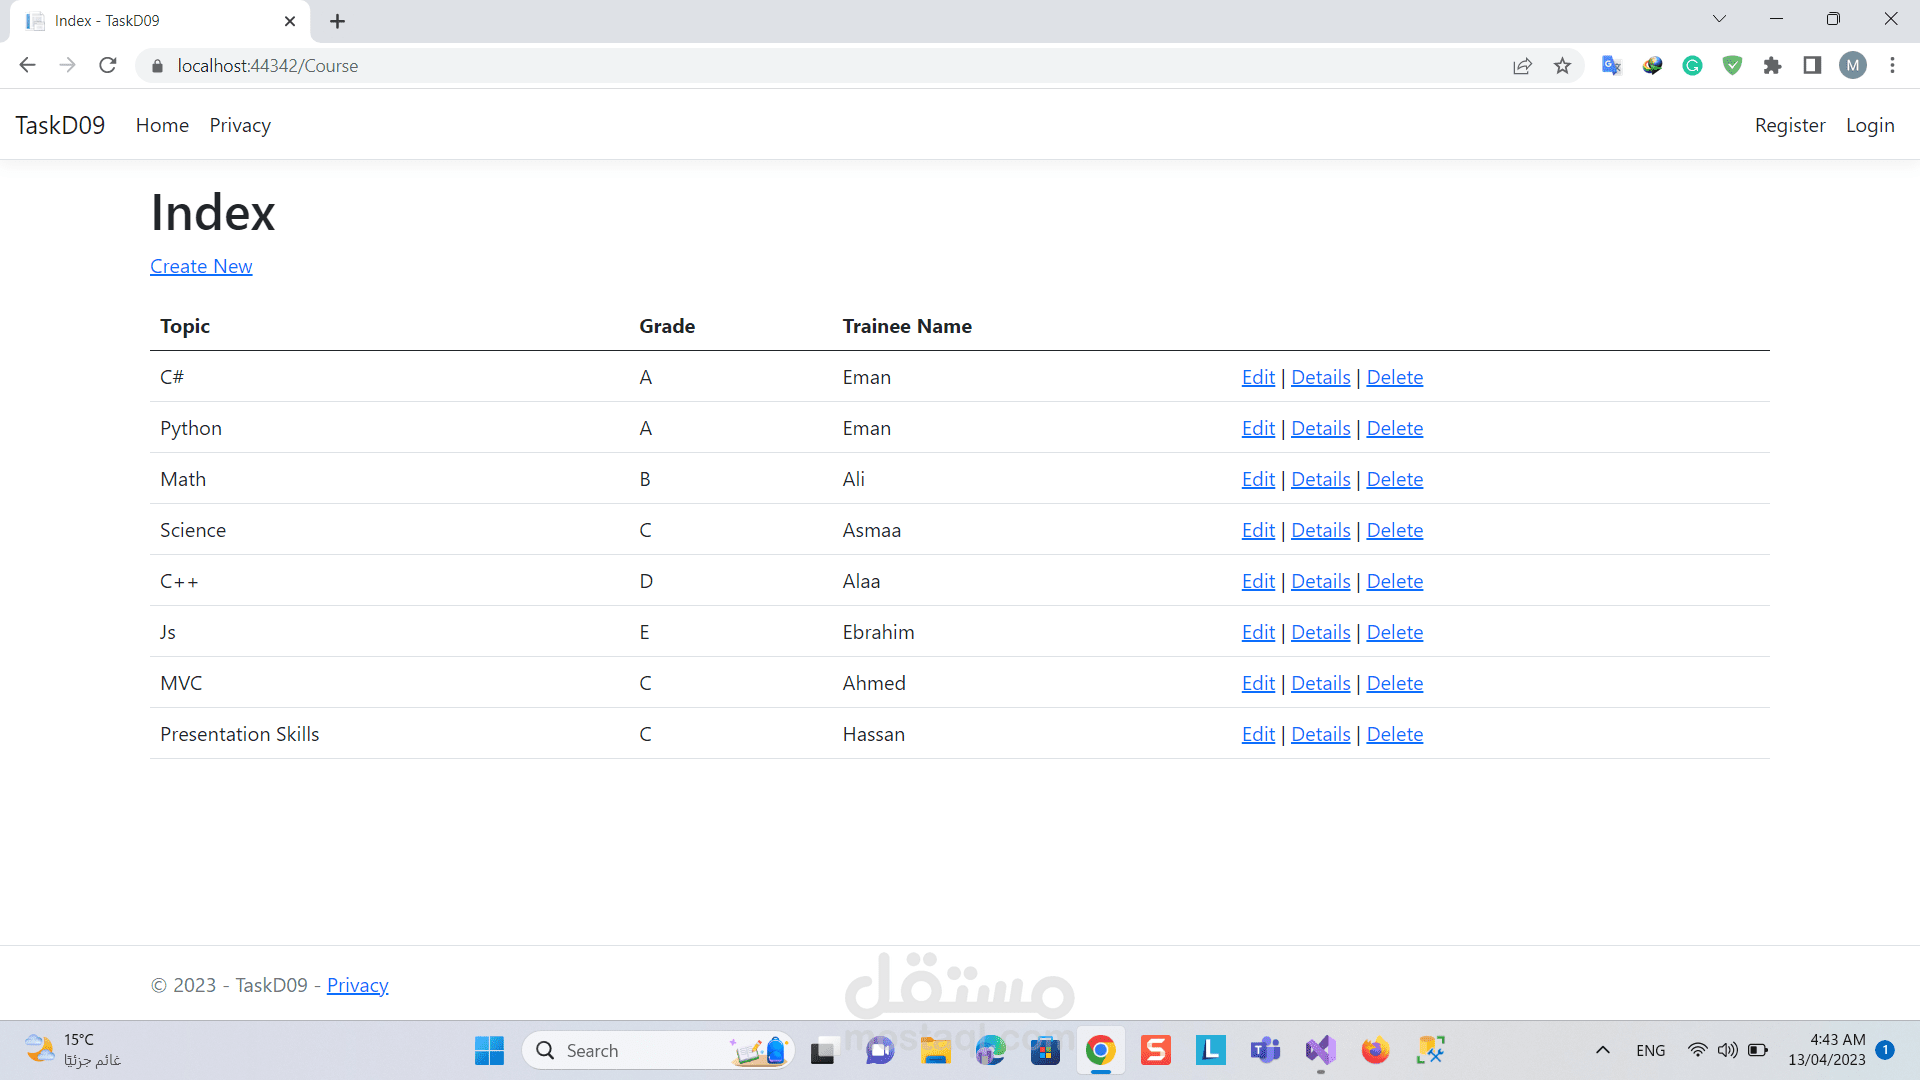Click the Create New link
Screen dimensions: 1920x1080
click(x=201, y=266)
